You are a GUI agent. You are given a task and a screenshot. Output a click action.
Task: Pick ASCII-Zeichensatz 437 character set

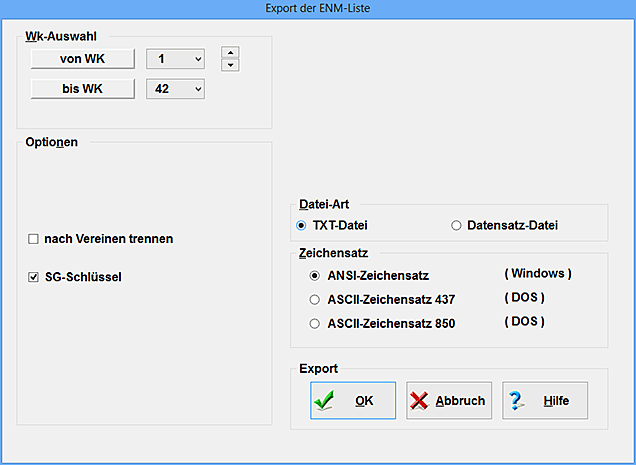[315, 299]
